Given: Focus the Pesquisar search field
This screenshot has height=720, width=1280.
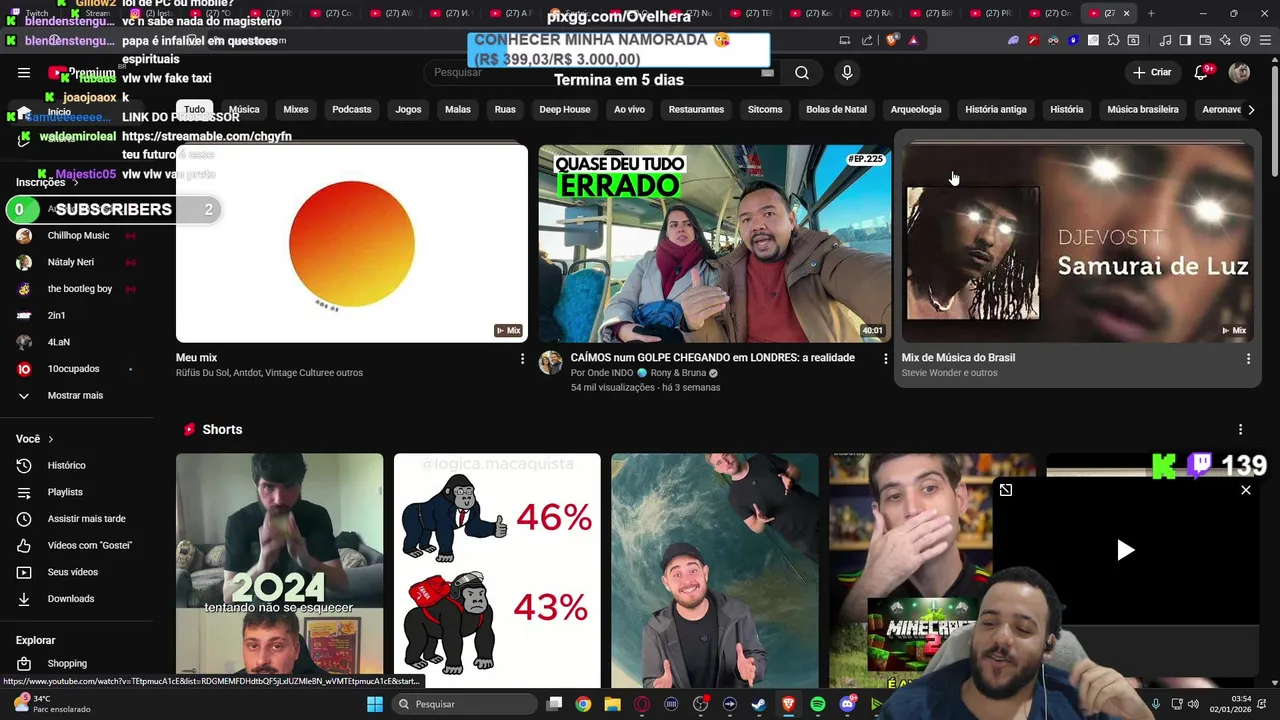Looking at the screenshot, I should (x=604, y=72).
